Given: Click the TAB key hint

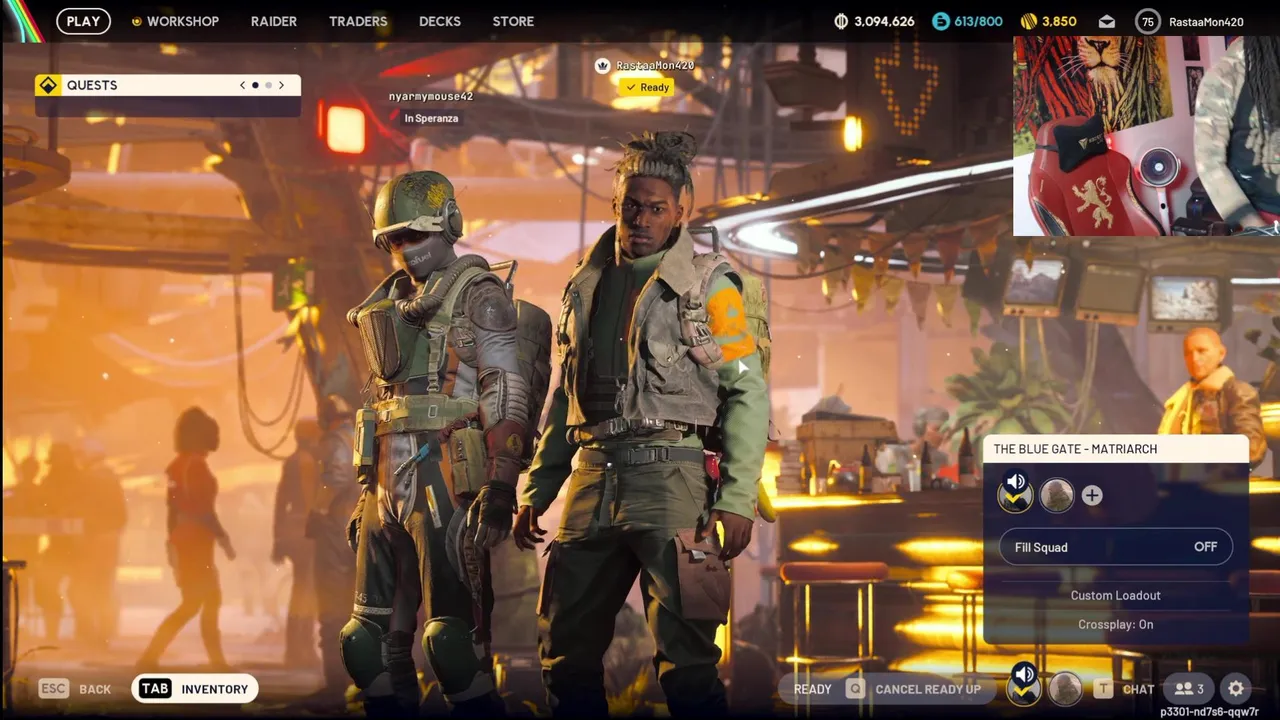Looking at the screenshot, I should [x=155, y=688].
